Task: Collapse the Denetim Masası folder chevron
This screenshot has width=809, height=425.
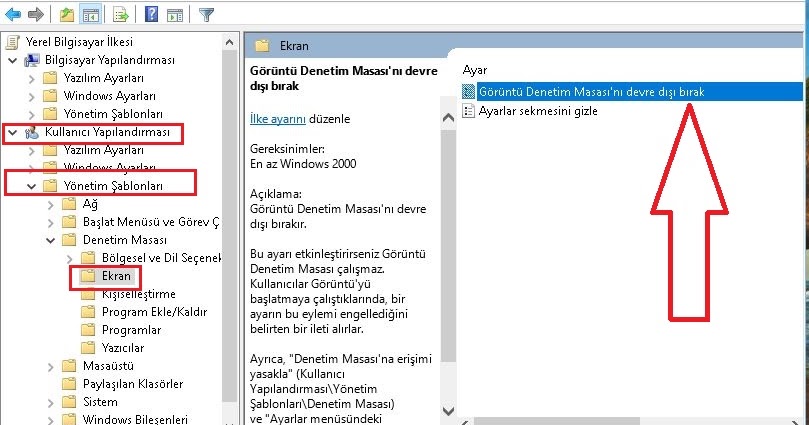Action: [x=51, y=240]
